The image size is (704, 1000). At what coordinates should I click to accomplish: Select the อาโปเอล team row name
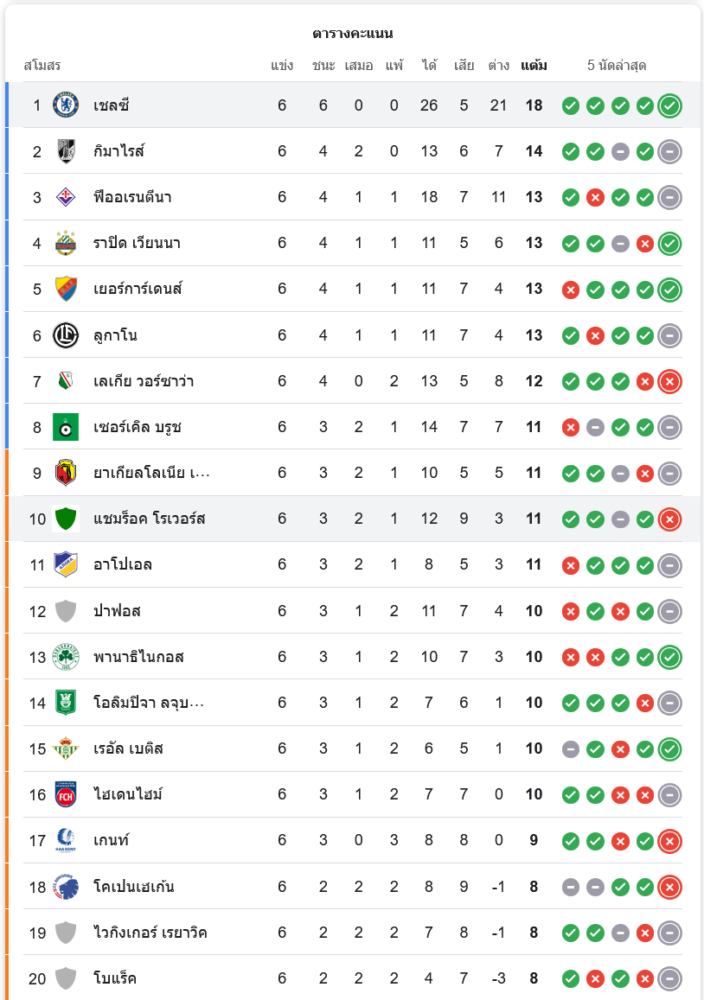pyautogui.click(x=122, y=565)
